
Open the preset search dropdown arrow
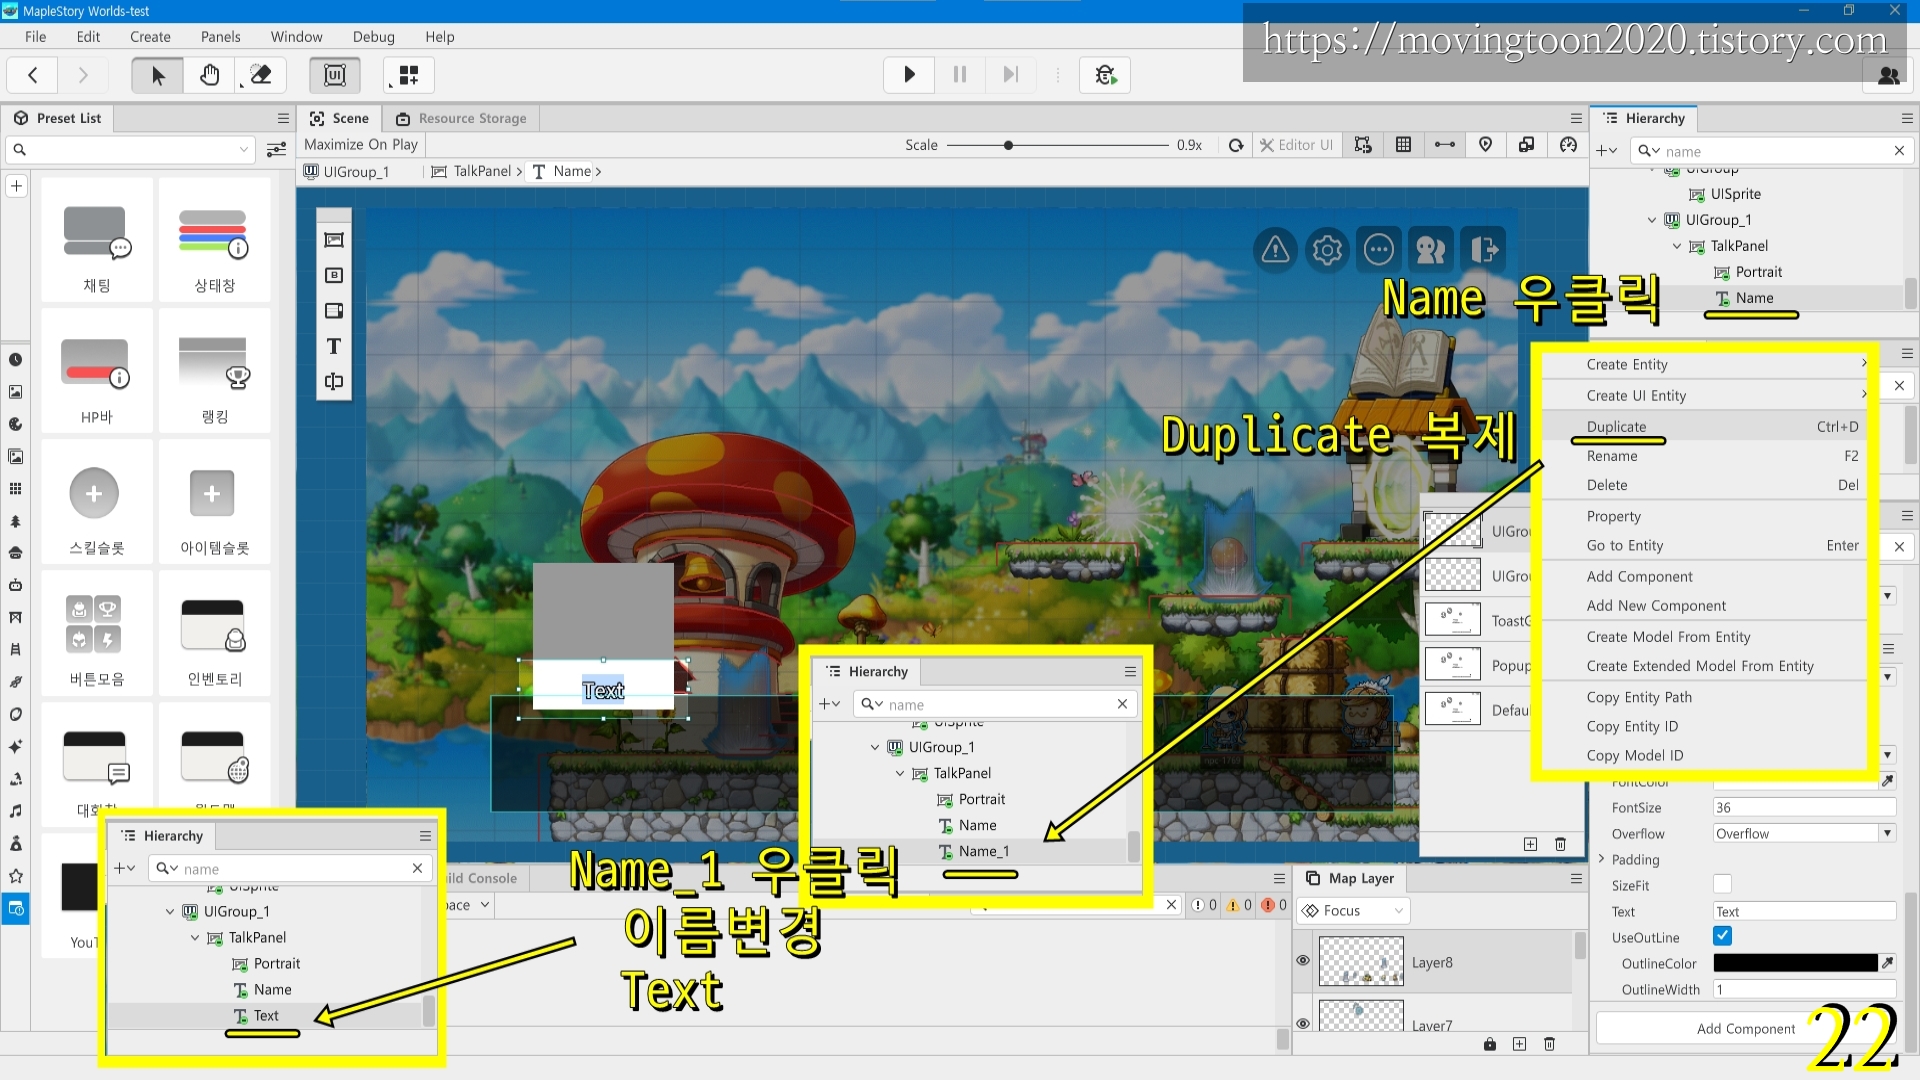pyautogui.click(x=244, y=150)
